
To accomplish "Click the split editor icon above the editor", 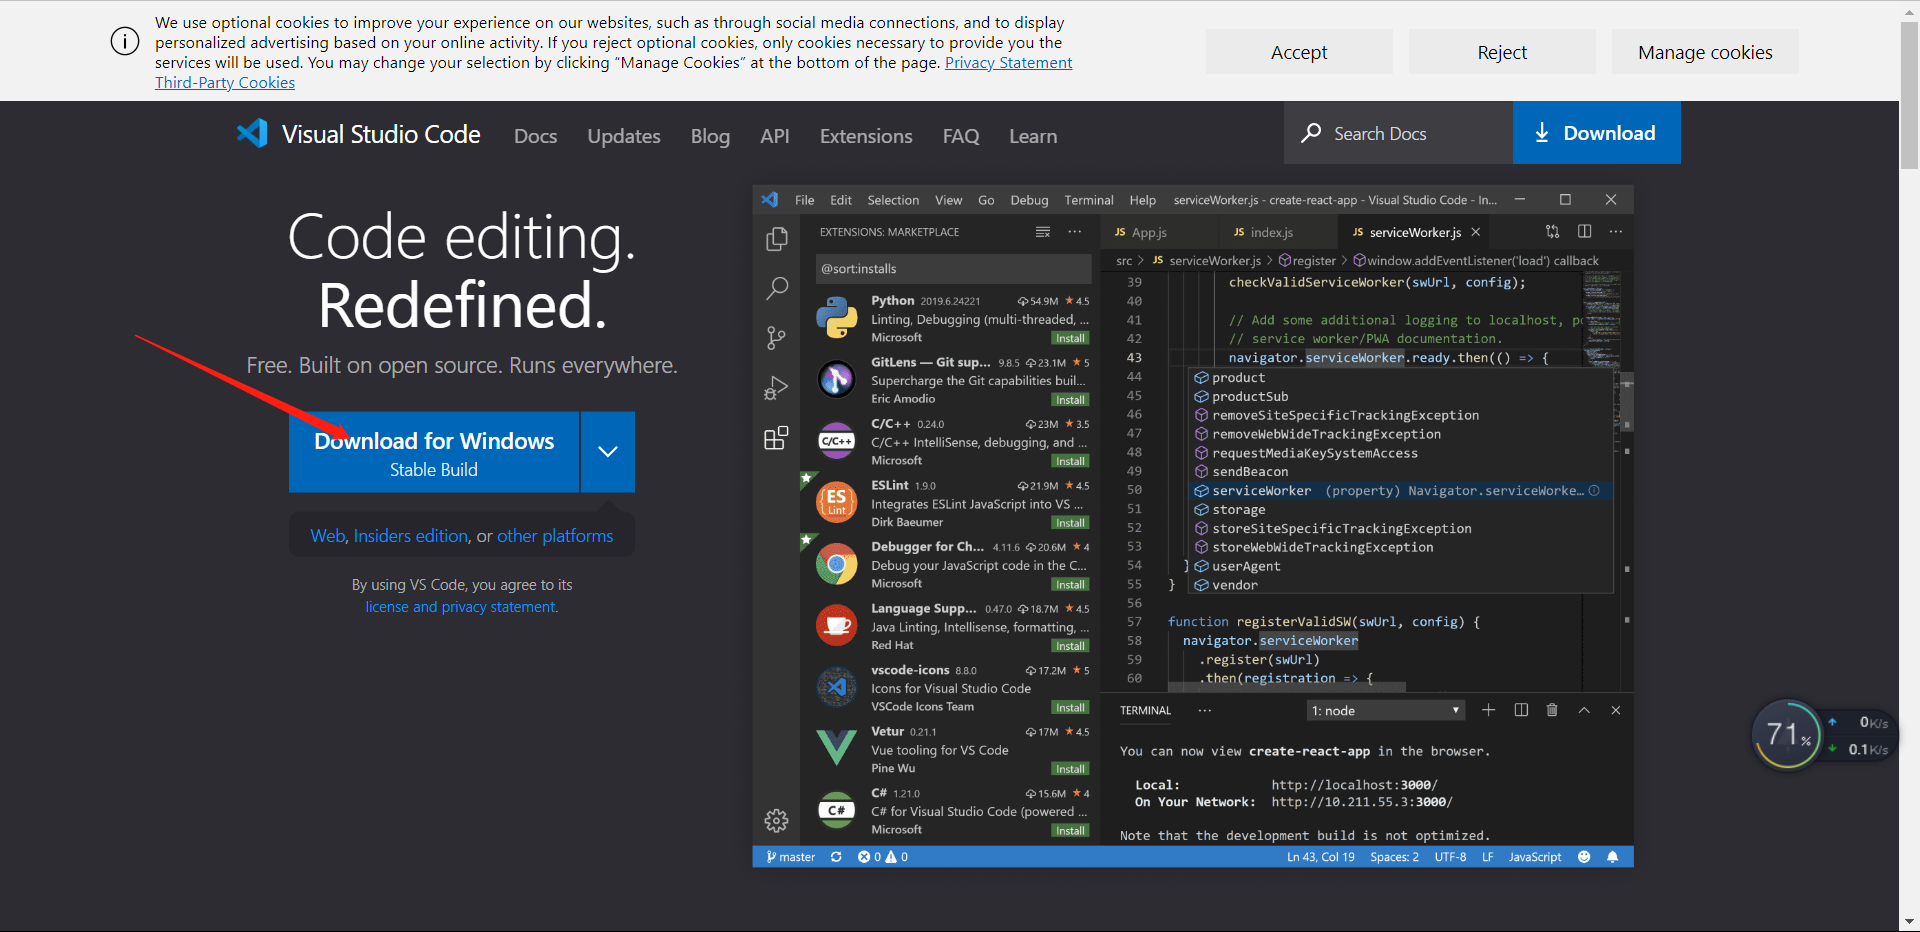I will 1585,232.
